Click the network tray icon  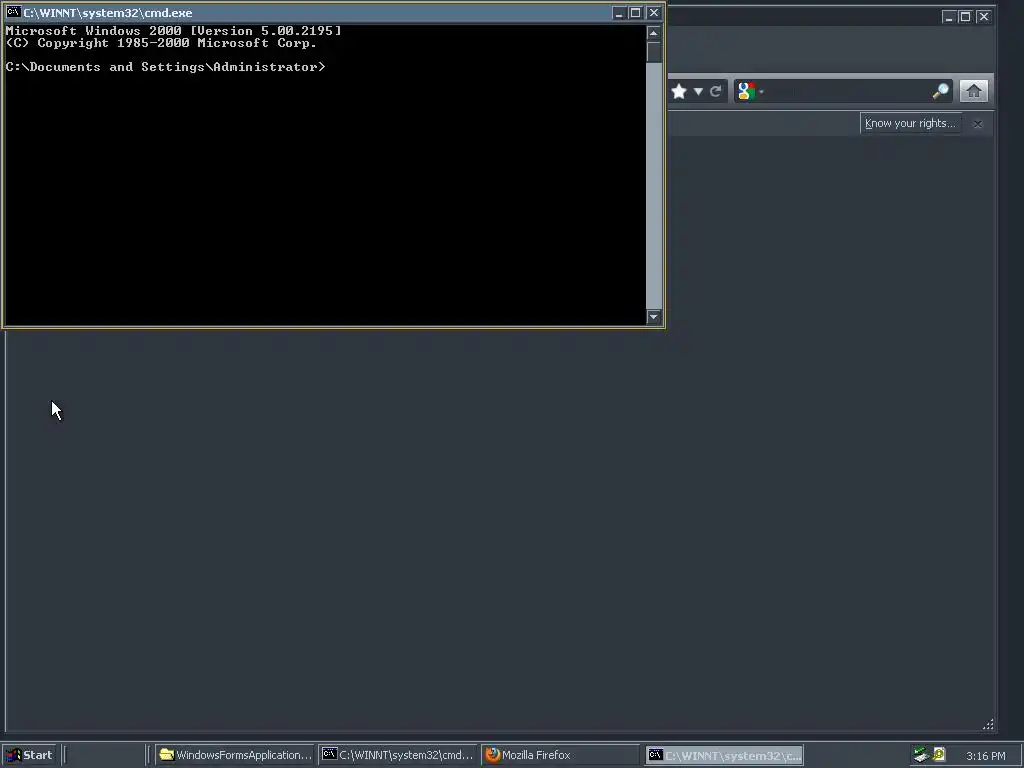921,755
